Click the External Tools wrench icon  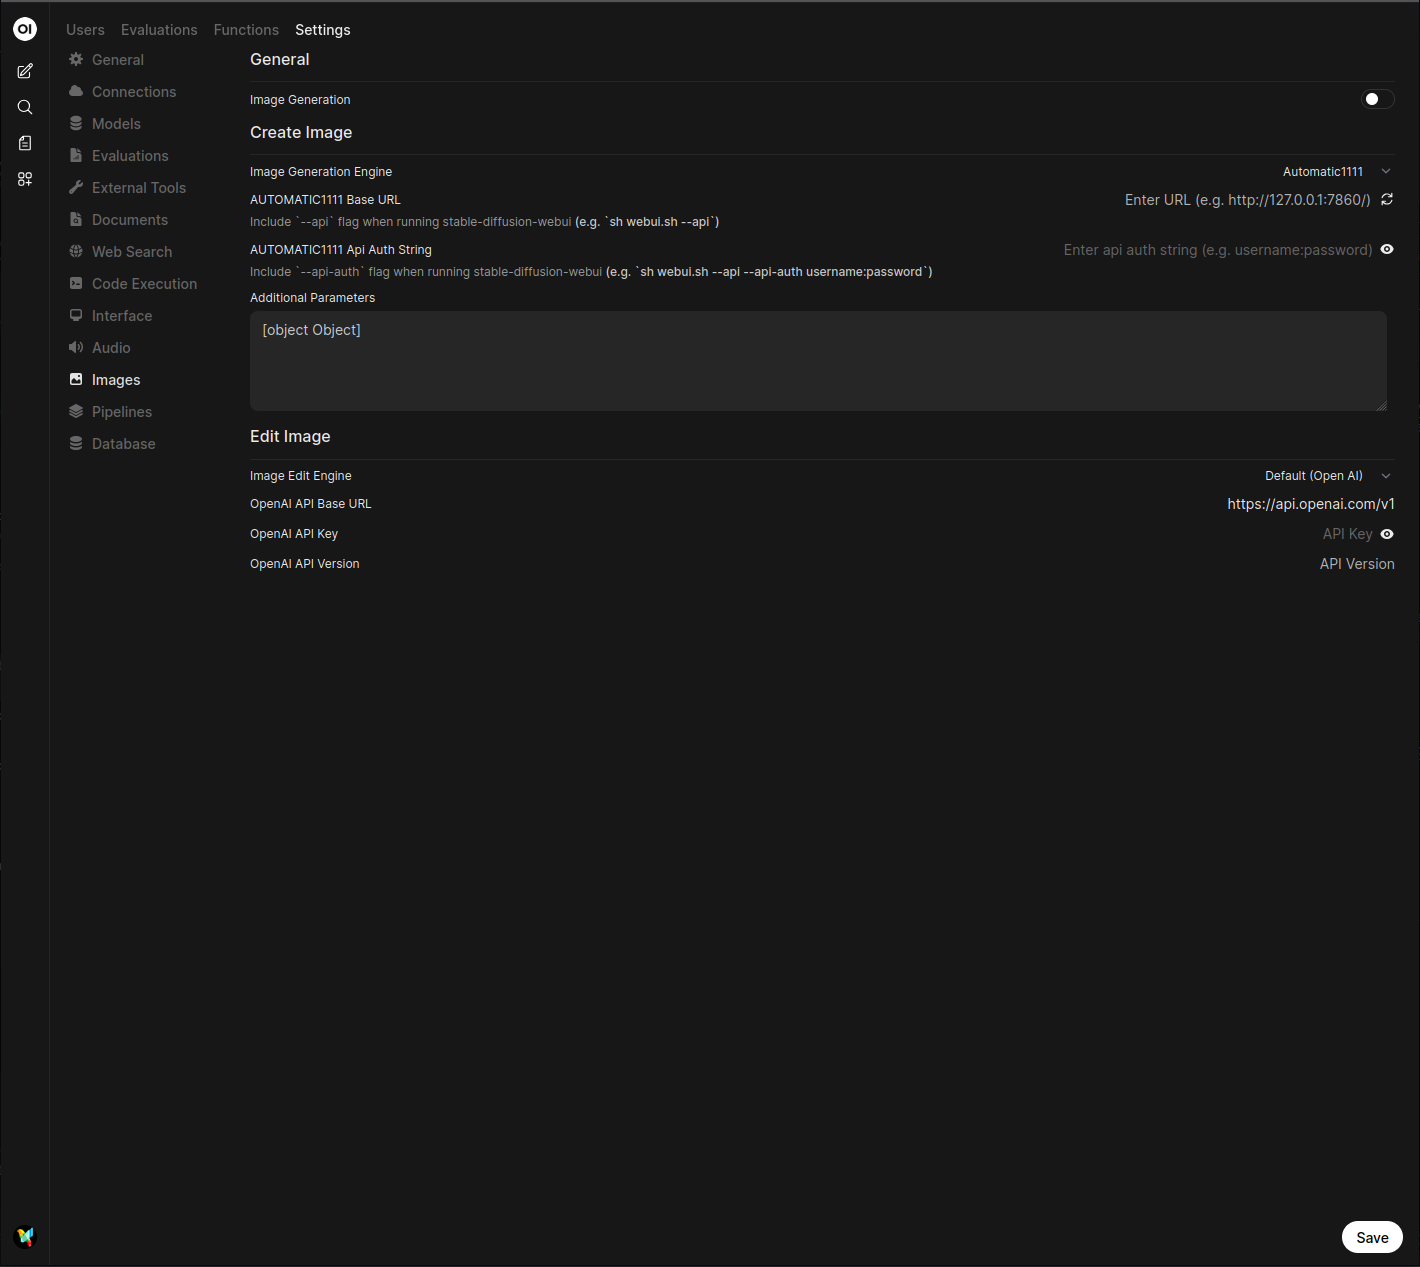point(76,187)
